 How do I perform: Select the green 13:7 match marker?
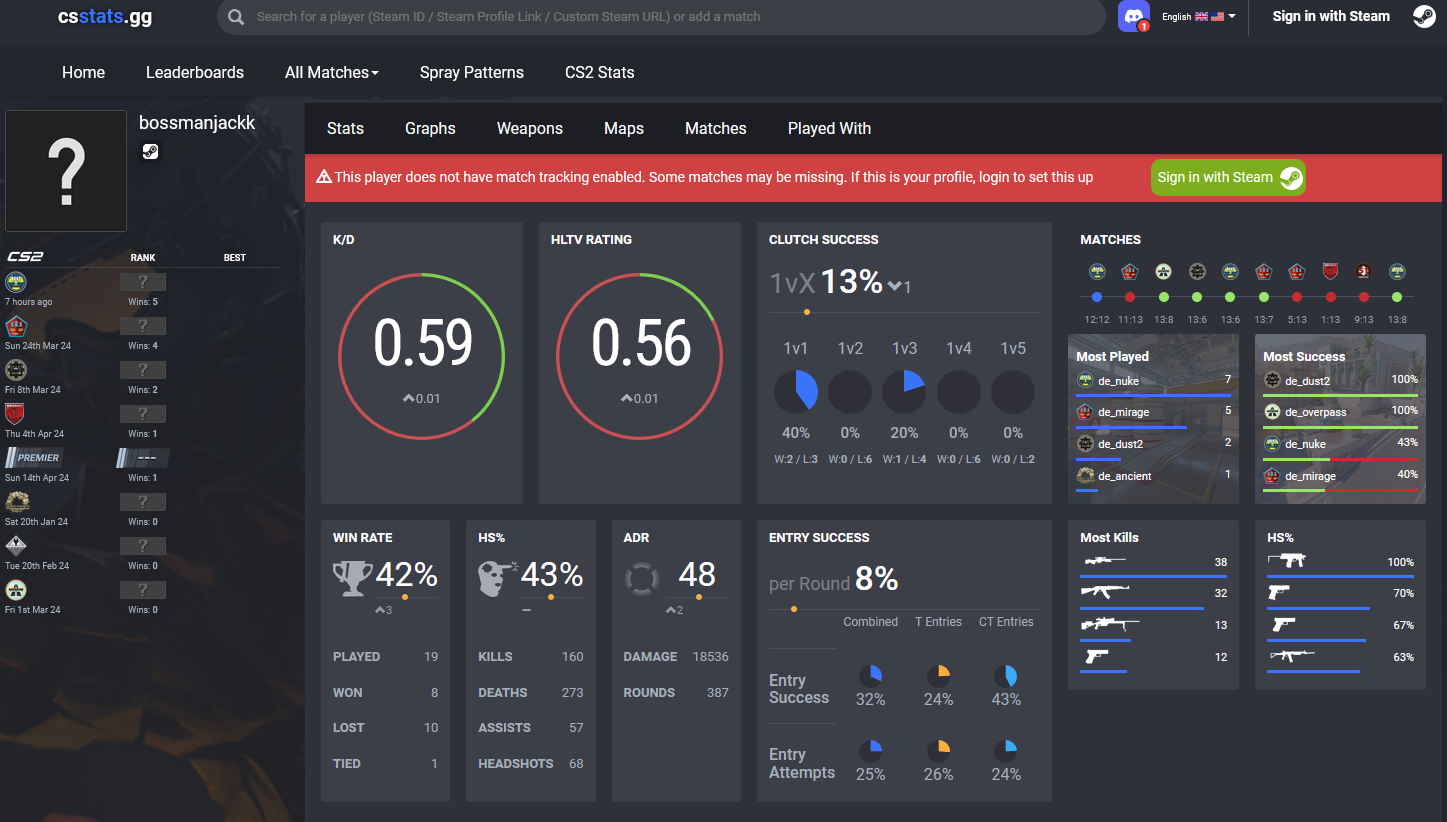point(1263,297)
